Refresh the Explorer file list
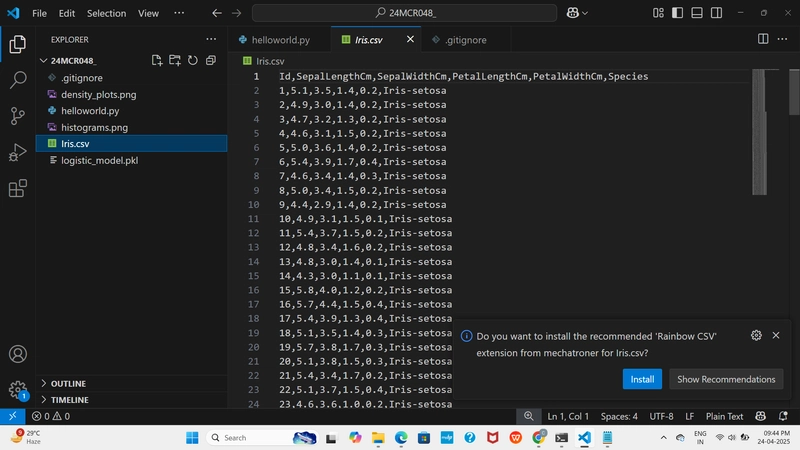Screen dimensions: 800x450 [x=193, y=60]
